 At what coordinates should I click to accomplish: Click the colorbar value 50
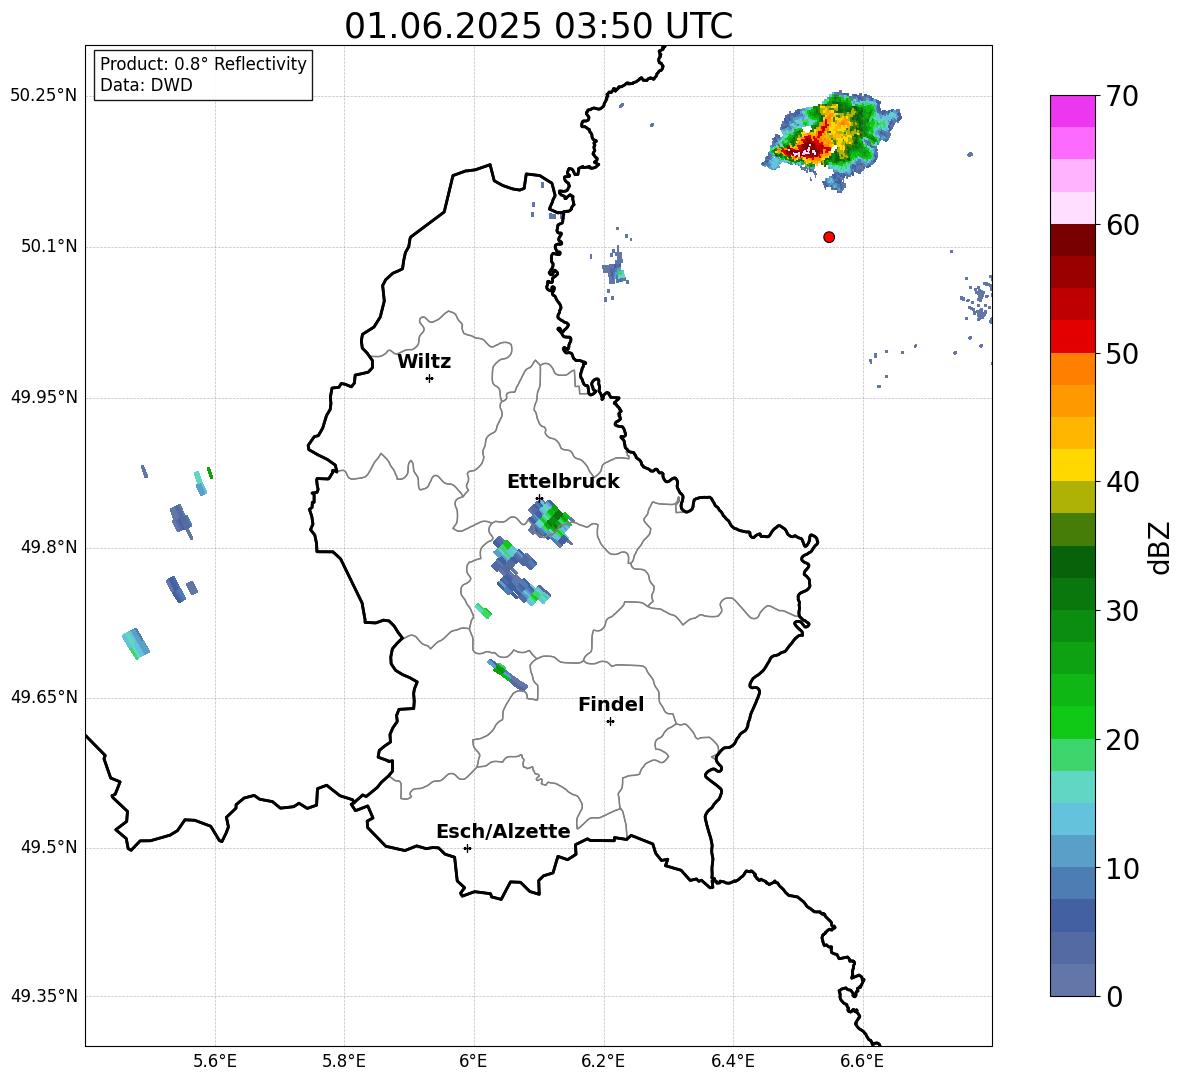[x=1122, y=353]
